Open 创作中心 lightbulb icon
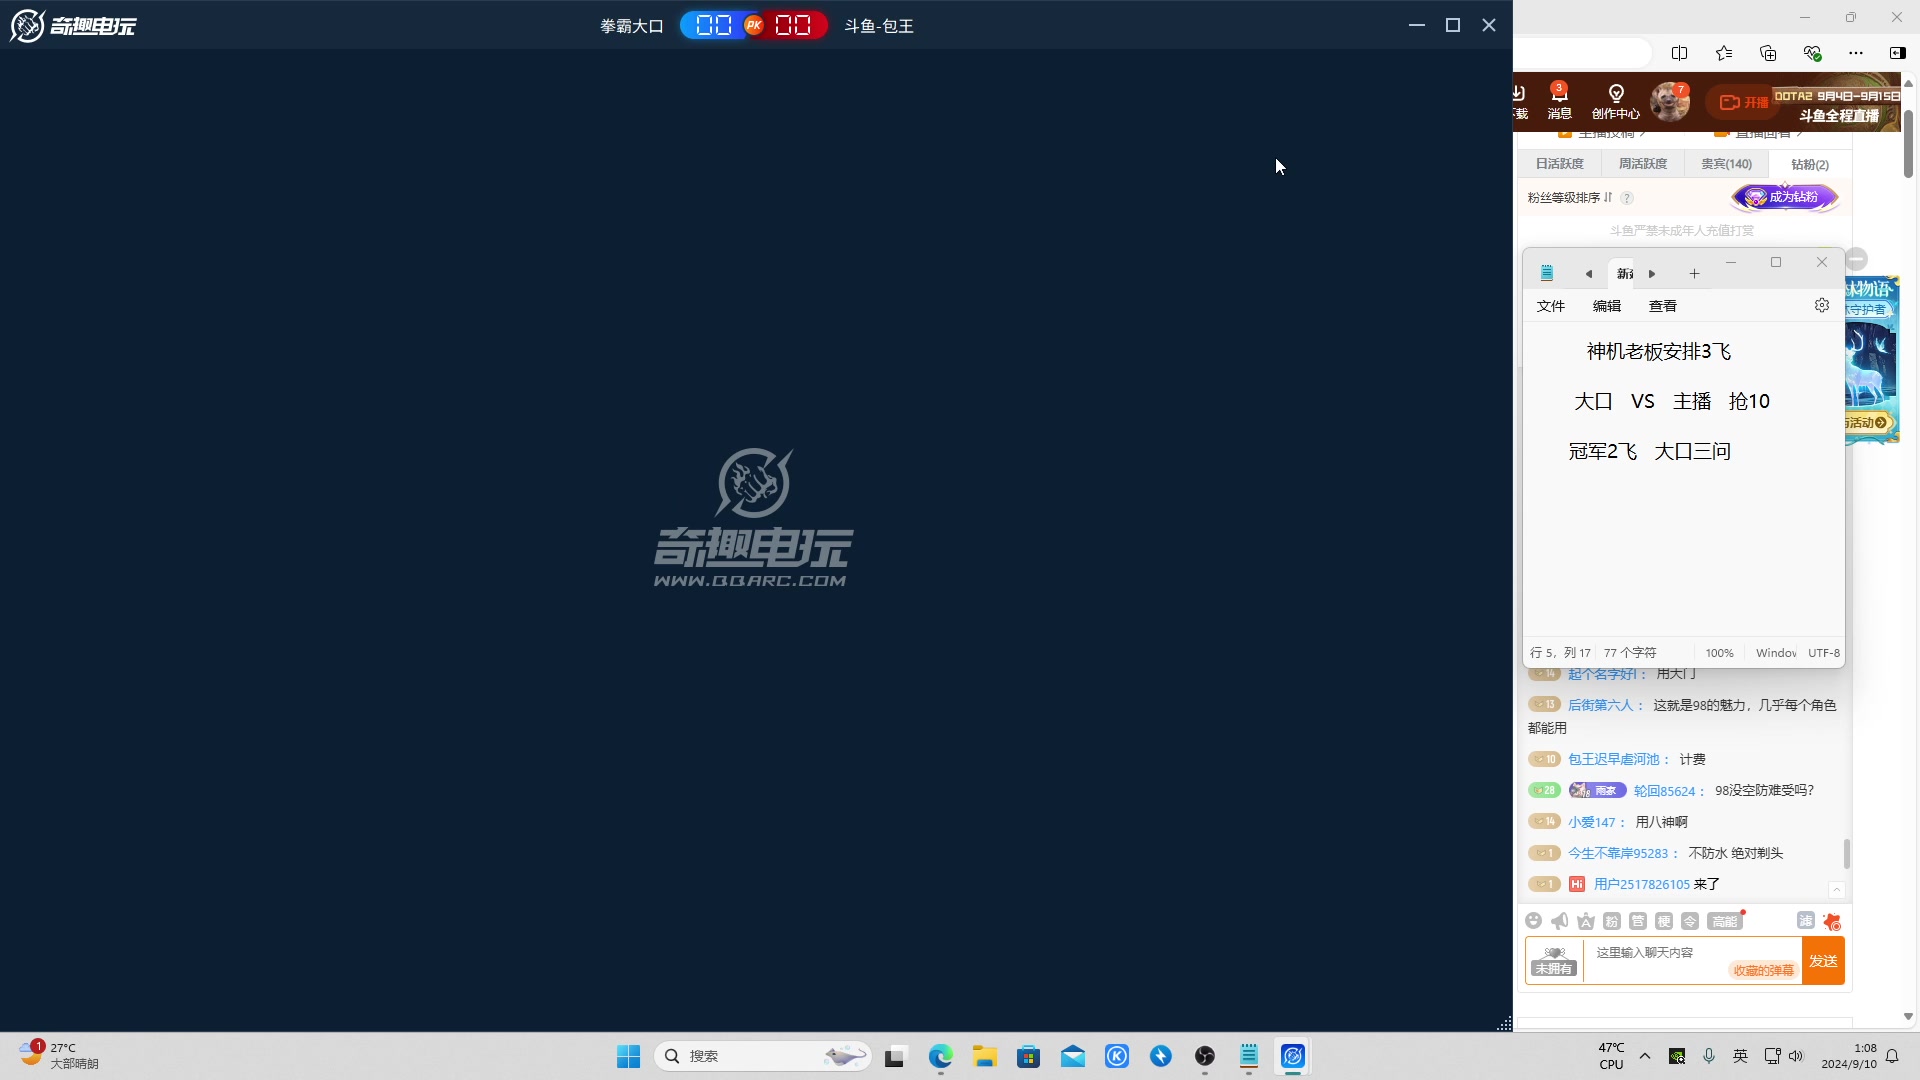This screenshot has width=1920, height=1080. [x=1615, y=102]
